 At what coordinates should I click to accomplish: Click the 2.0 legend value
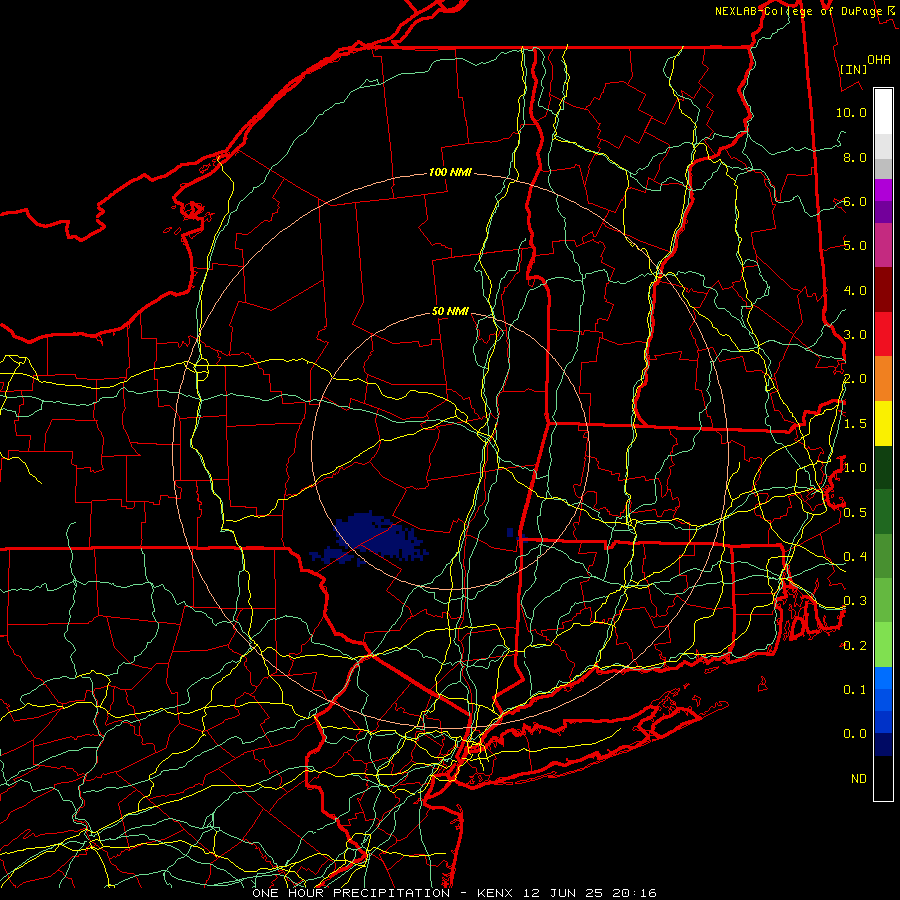point(855,379)
